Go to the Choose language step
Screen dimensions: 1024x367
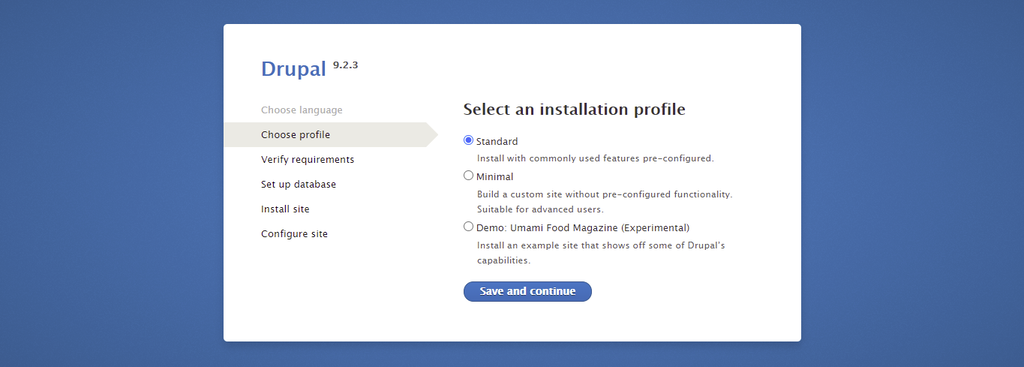tap(302, 110)
